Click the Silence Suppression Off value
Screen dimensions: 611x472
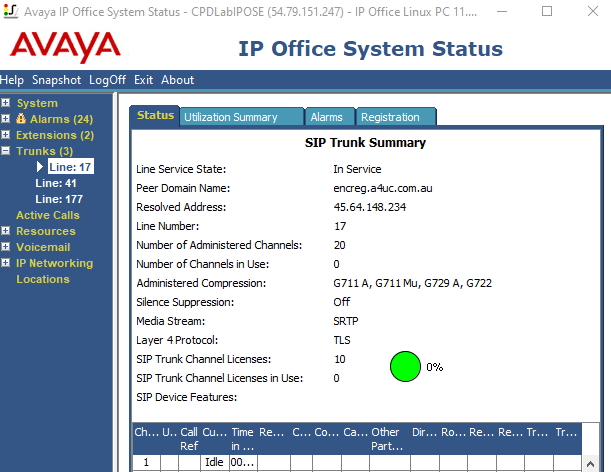coord(341,302)
